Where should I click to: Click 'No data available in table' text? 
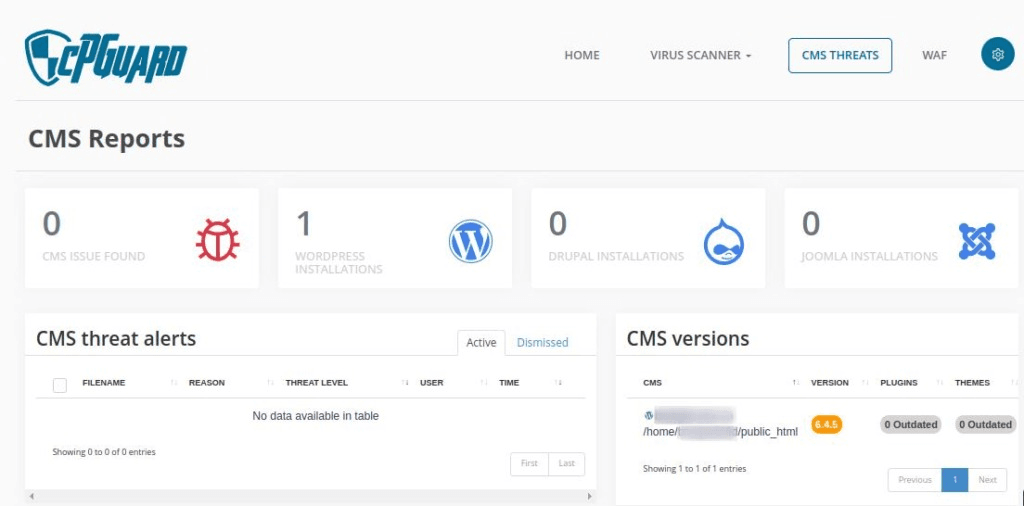pyautogui.click(x=315, y=416)
